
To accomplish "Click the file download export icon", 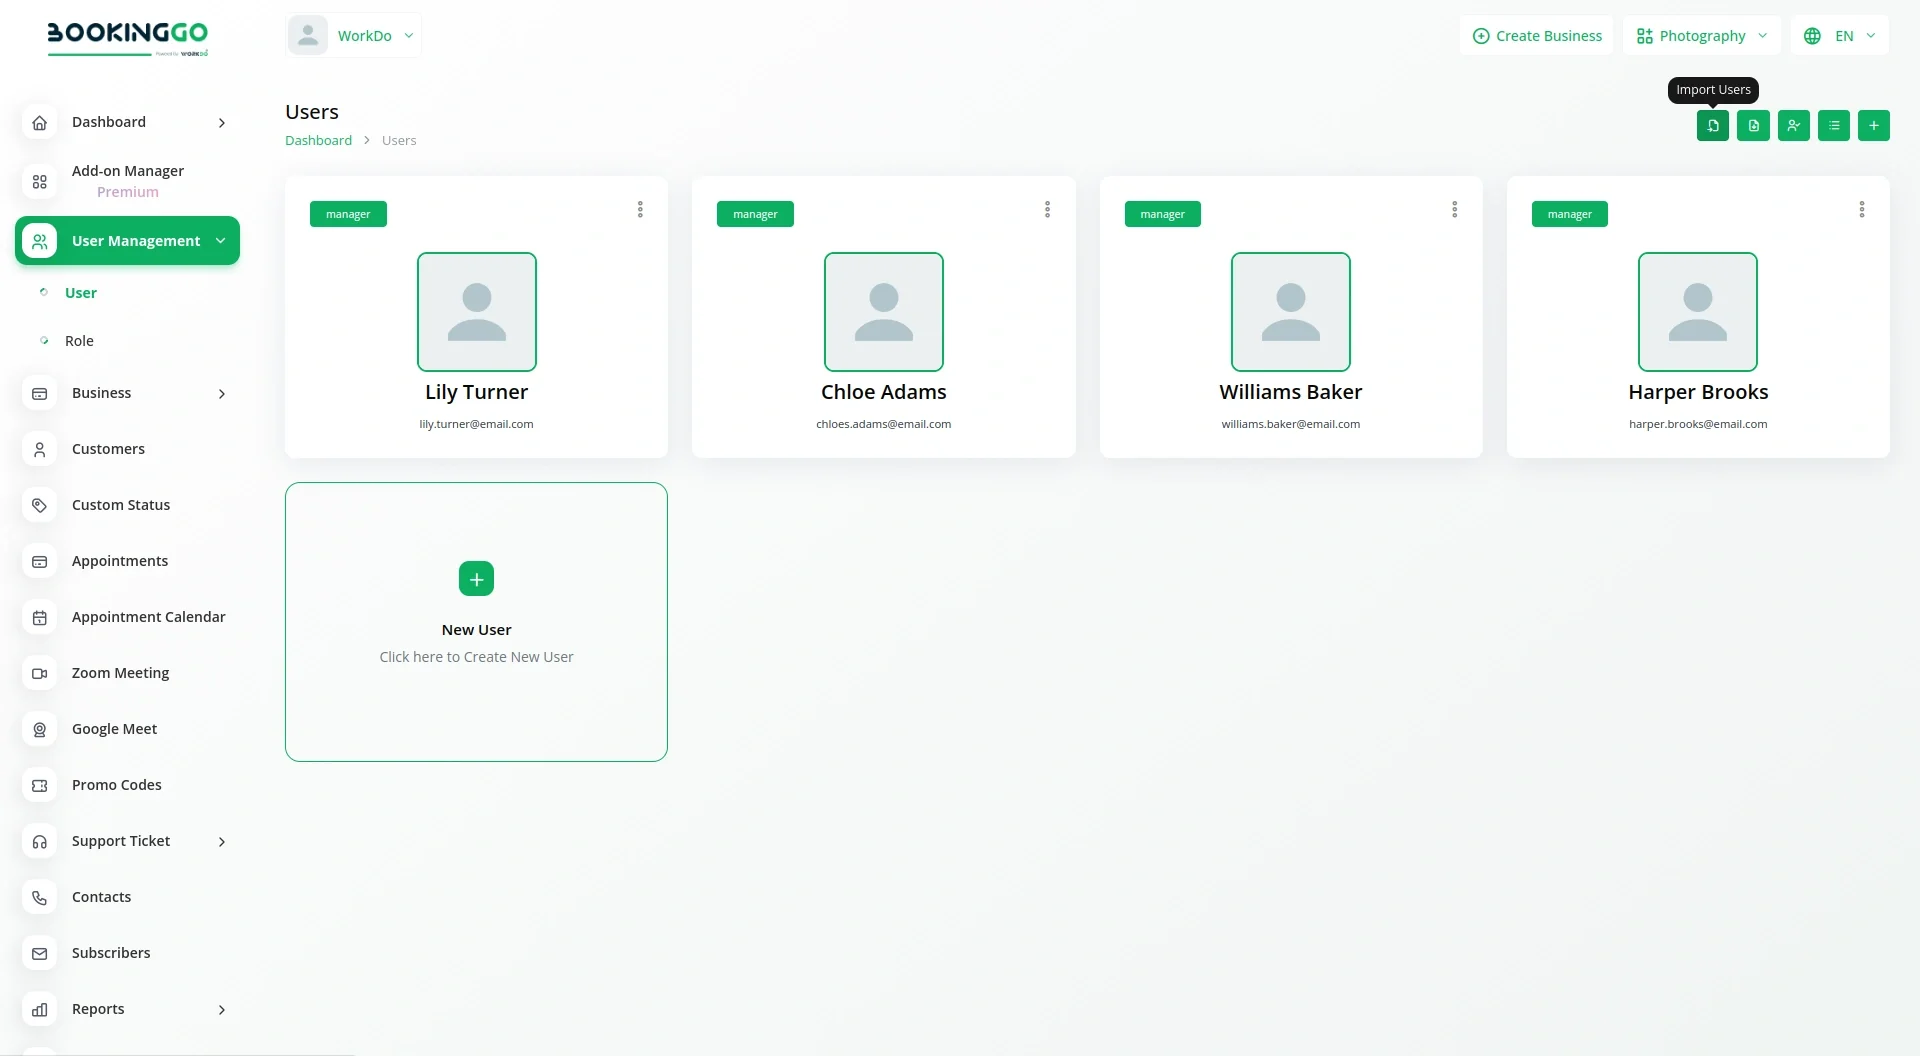I will (x=1753, y=126).
